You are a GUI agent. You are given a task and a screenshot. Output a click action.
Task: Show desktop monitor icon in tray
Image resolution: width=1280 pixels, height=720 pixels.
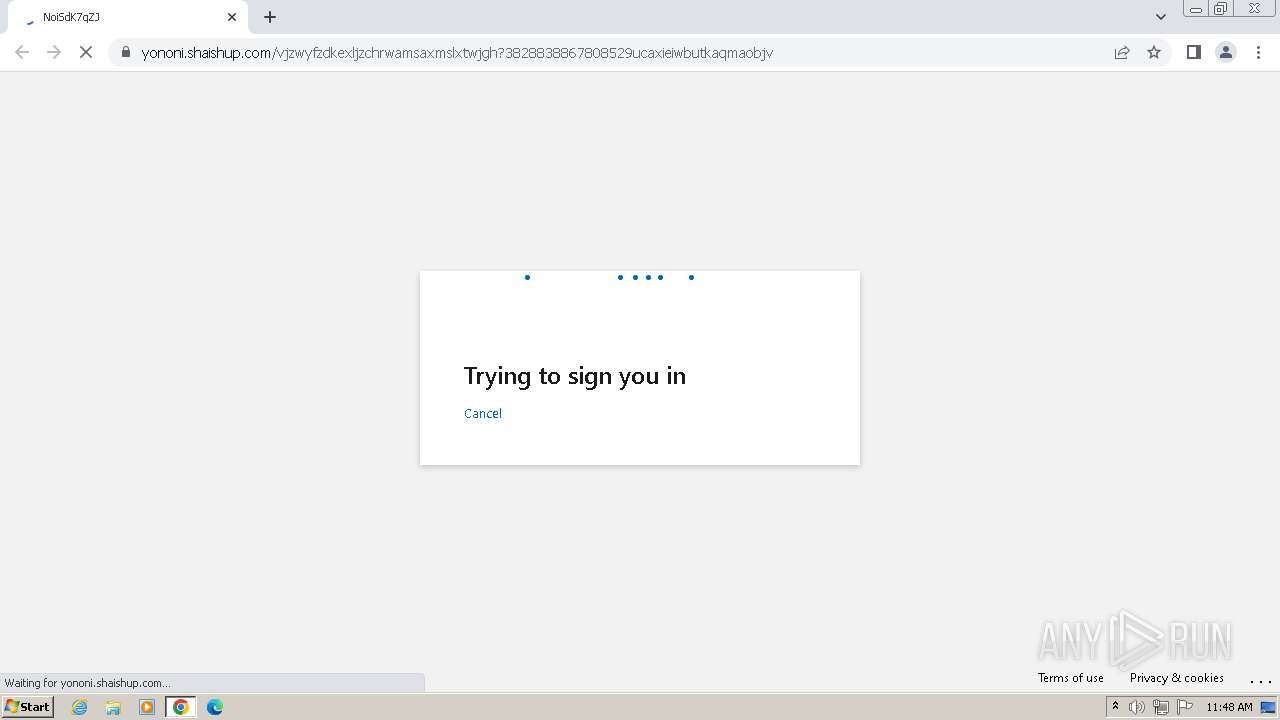pyautogui.click(x=1268, y=707)
